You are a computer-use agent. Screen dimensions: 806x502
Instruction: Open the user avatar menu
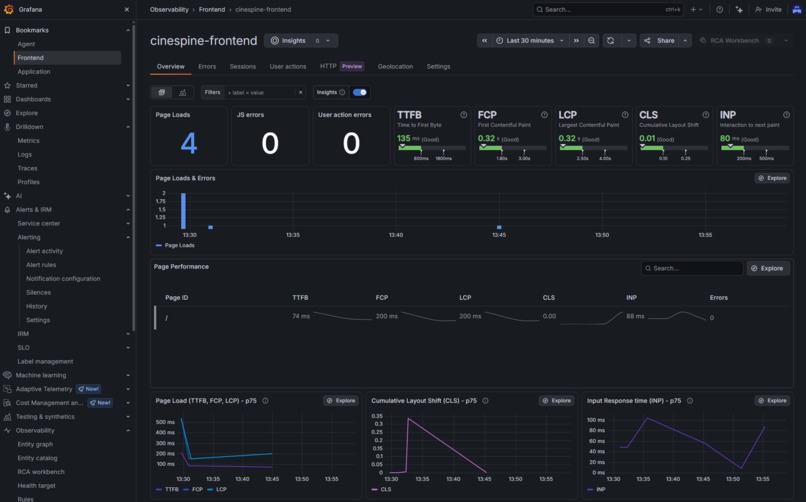click(796, 9)
